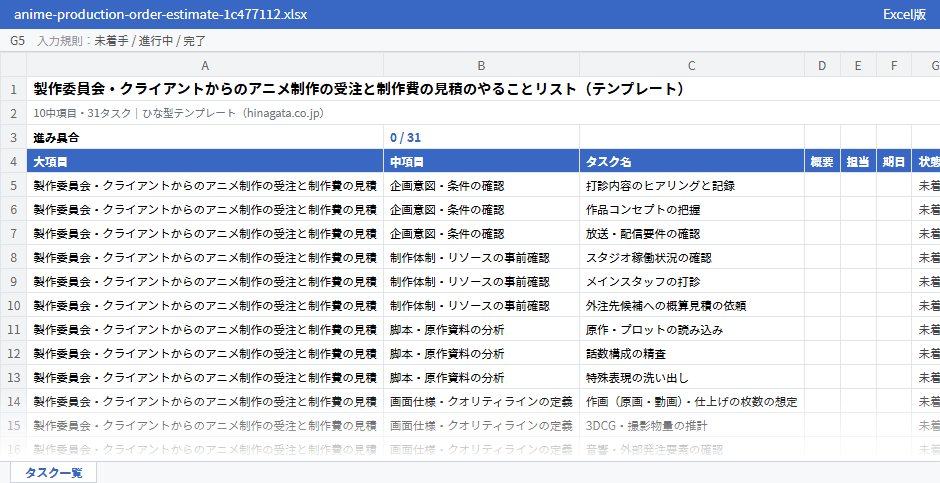Image resolution: width=940 pixels, height=483 pixels.
Task: Click task cell 作画(原画・動画)・仕上げの枚数の想定
Action: tap(692, 401)
